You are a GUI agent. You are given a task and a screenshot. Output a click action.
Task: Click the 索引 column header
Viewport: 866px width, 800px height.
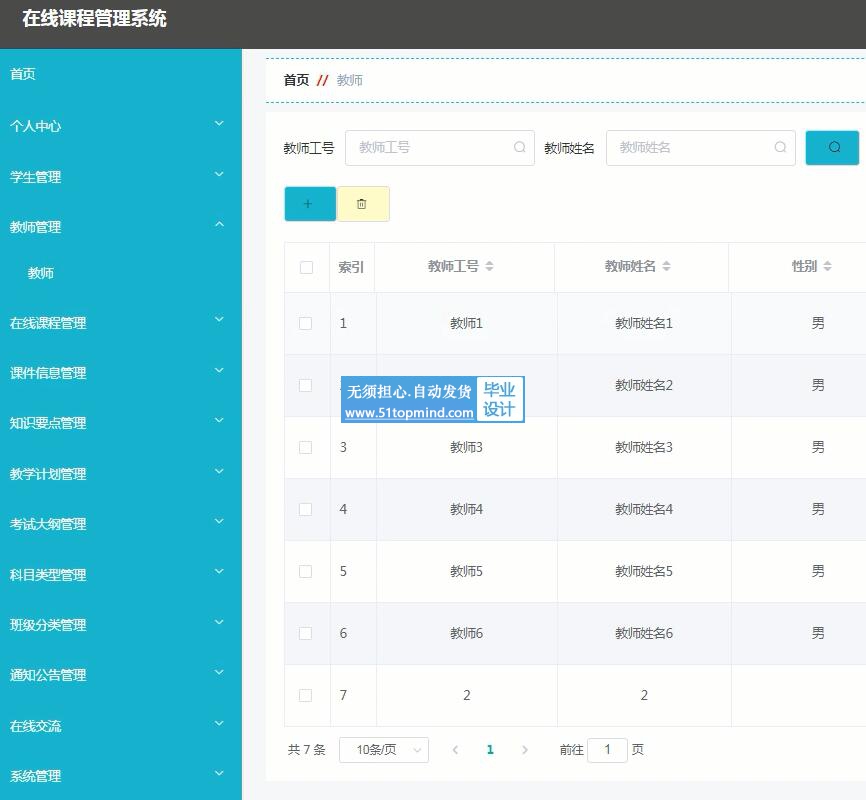click(351, 267)
